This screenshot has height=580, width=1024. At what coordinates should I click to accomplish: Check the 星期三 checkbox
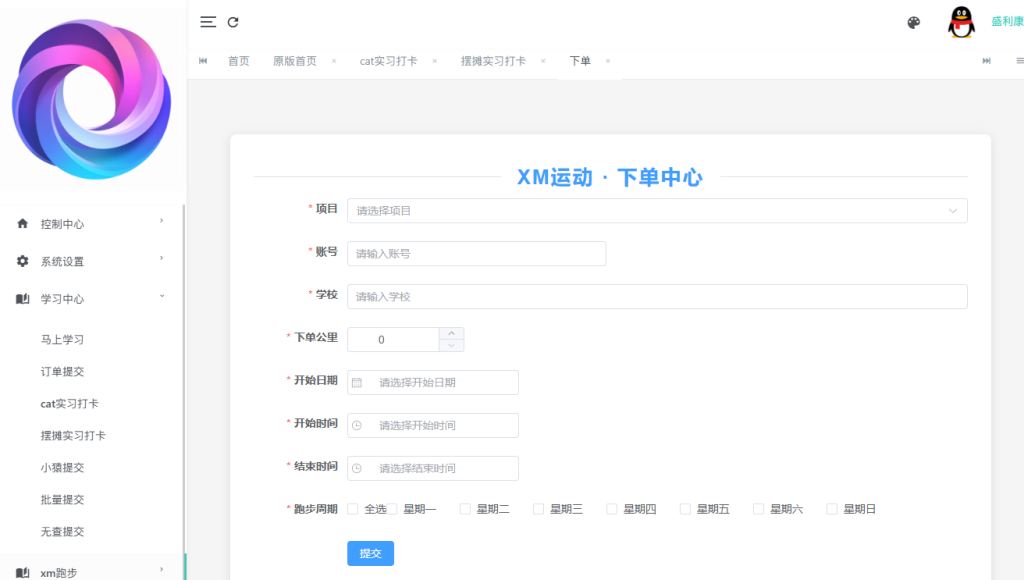point(537,508)
